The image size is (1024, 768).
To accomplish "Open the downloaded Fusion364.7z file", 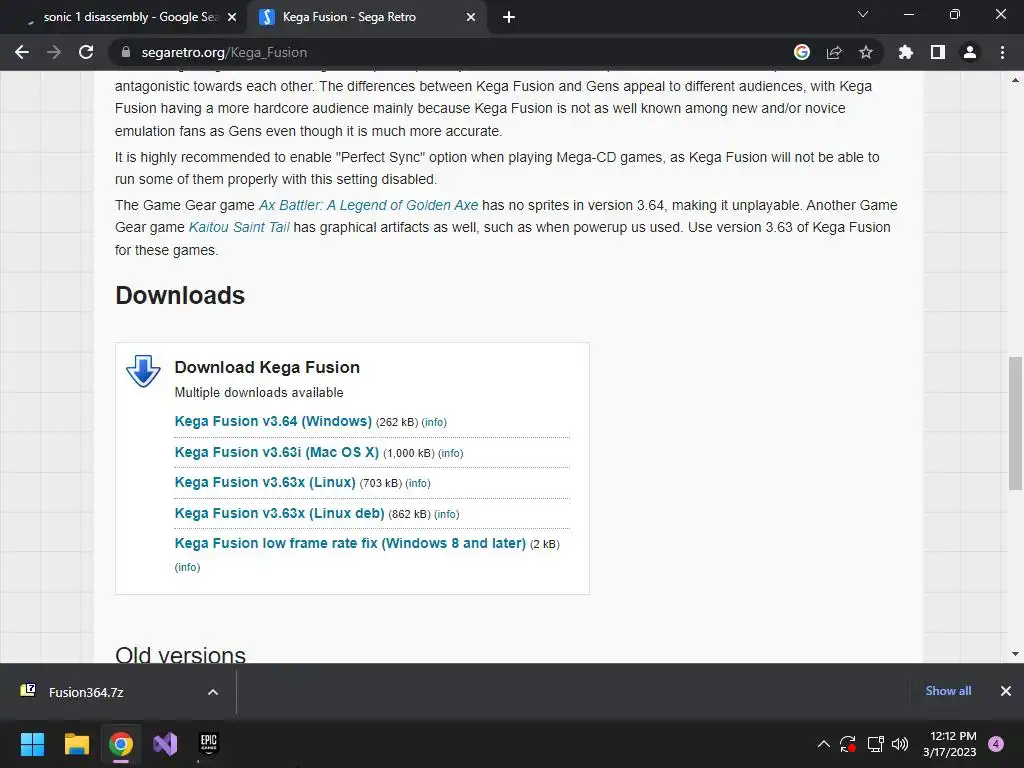I will click(x=86, y=692).
